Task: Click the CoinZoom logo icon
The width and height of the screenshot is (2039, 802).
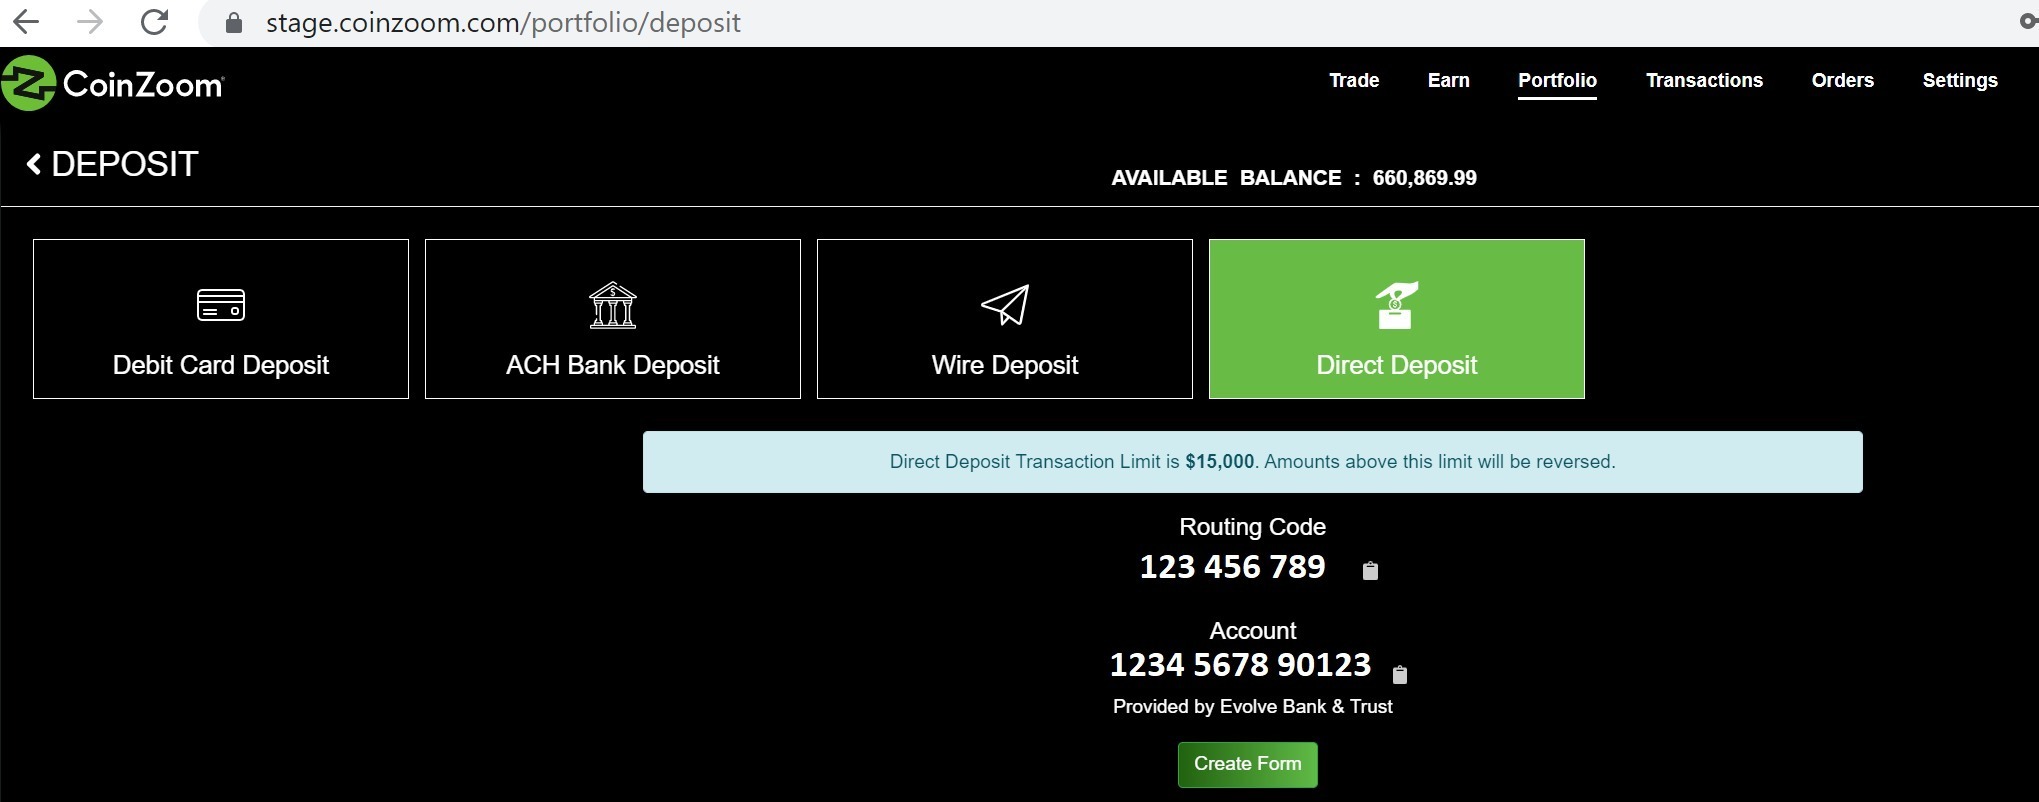Action: point(28,83)
